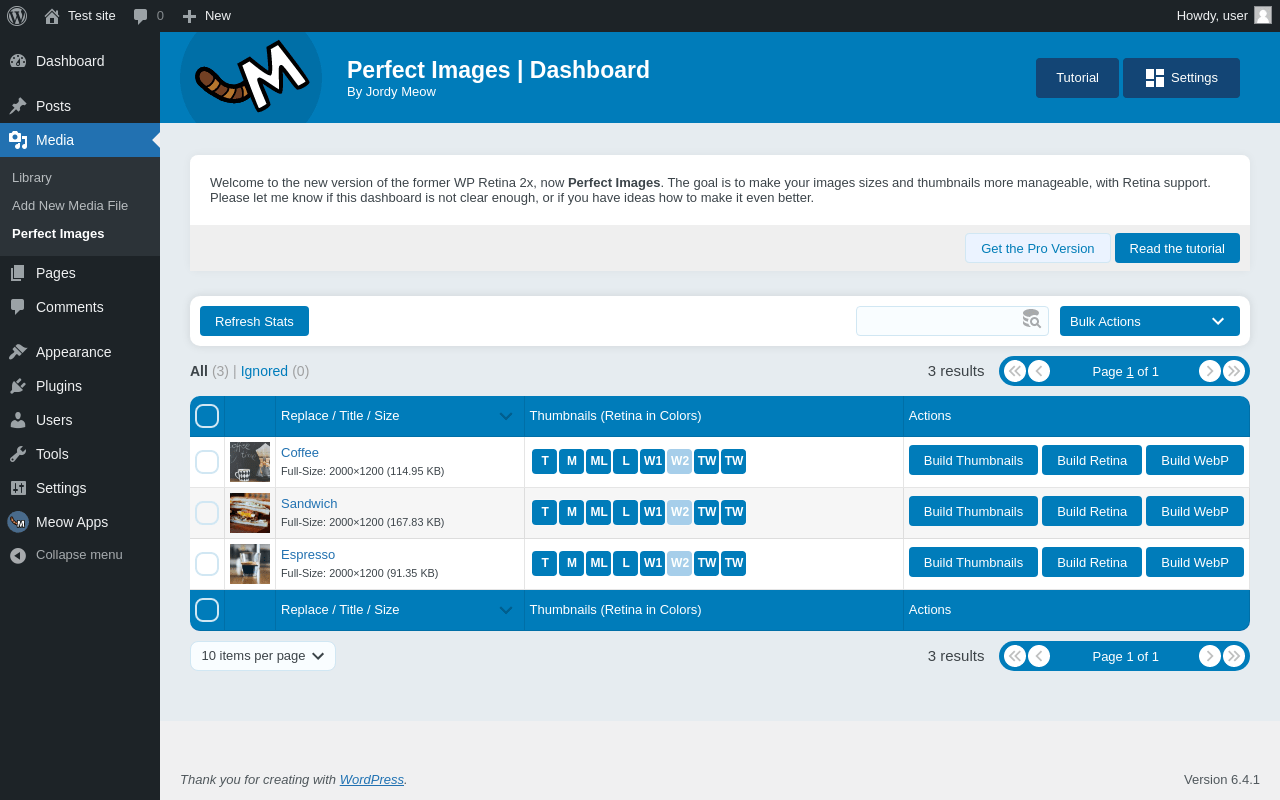This screenshot has height=800, width=1280.
Task: Go to first page, bottom pagination
Action: (x=1015, y=656)
